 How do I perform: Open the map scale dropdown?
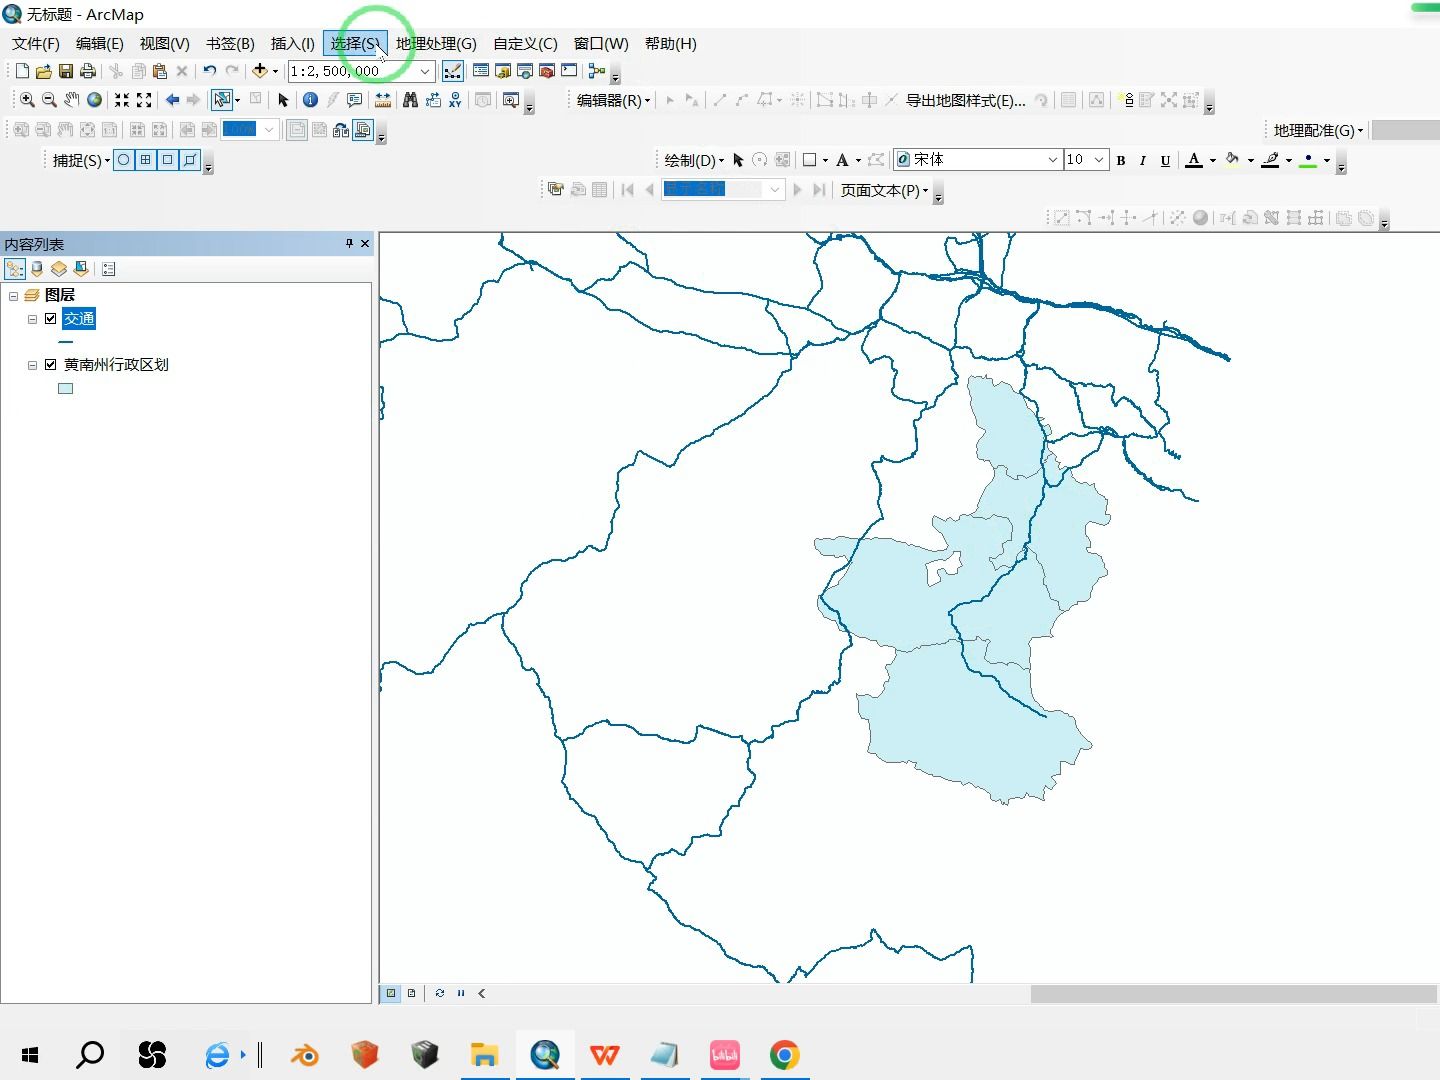click(424, 71)
